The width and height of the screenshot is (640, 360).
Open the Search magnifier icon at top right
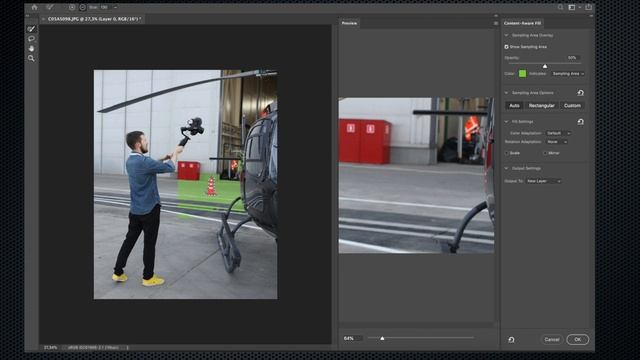pyautogui.click(x=560, y=7)
